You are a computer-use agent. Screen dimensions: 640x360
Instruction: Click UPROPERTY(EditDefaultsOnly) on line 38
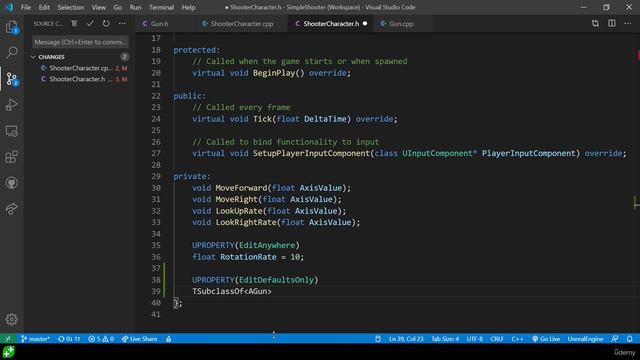click(x=255, y=280)
